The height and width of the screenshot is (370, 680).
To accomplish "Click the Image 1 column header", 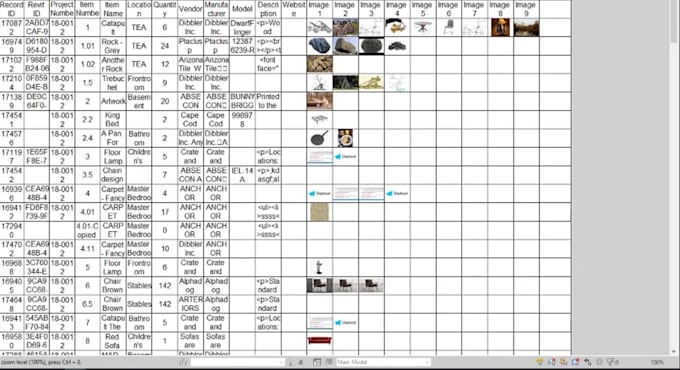I will (319, 9).
